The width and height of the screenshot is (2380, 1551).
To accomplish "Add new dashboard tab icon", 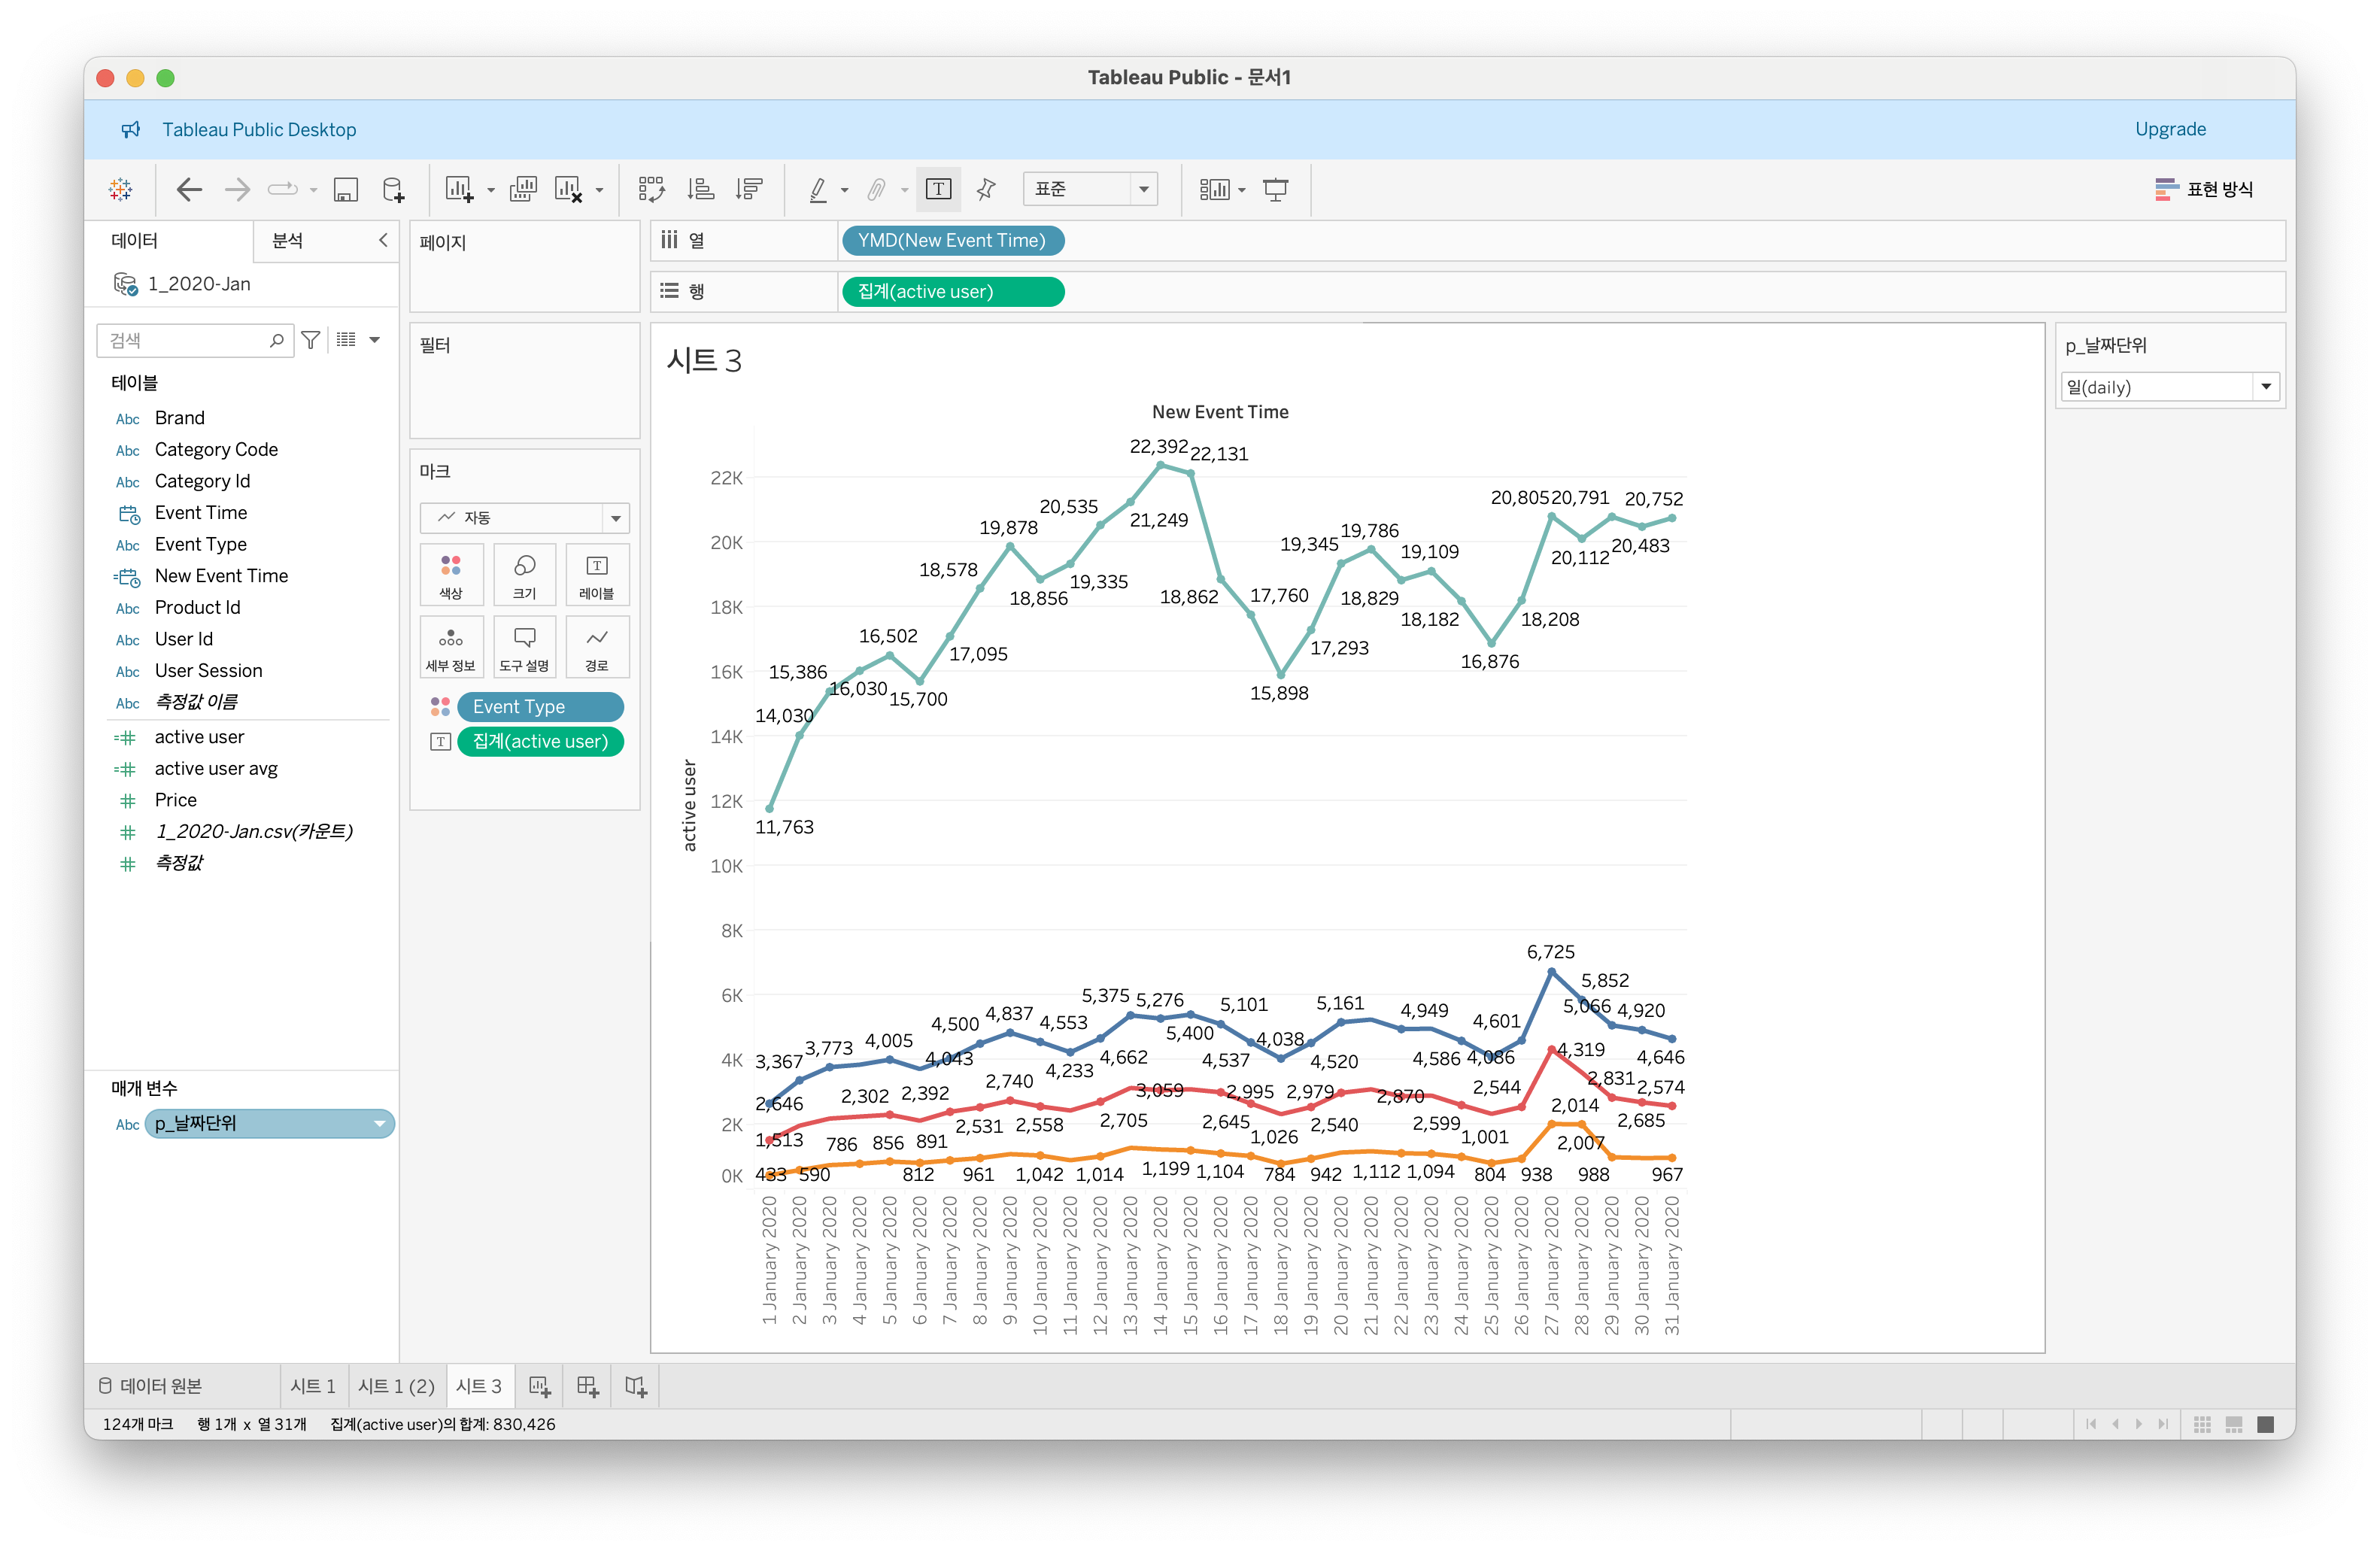I will (x=587, y=1386).
